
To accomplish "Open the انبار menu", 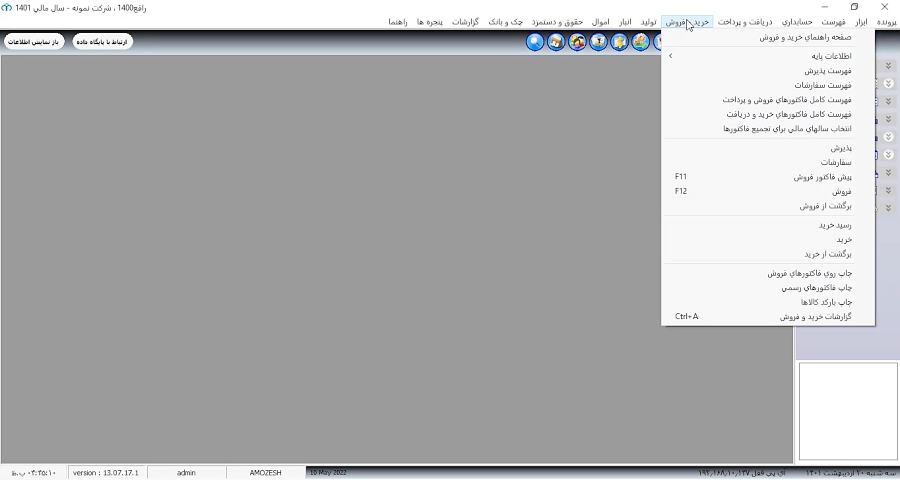I will tap(624, 22).
